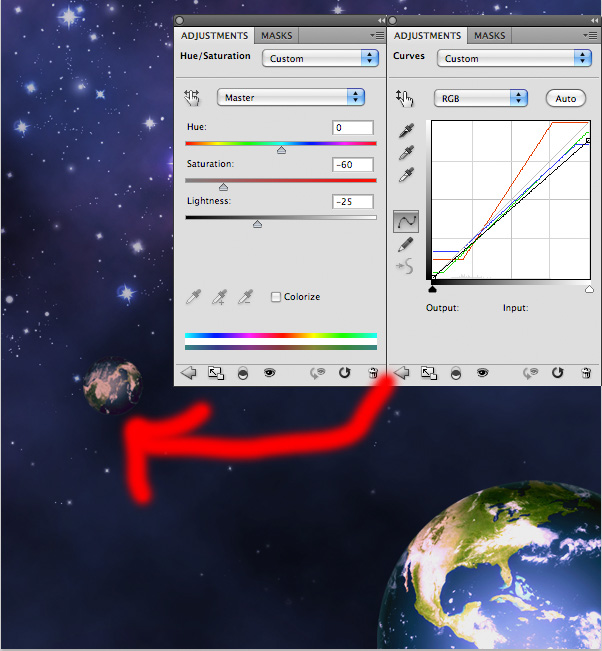Click the curves white point input slider
The height and width of the screenshot is (651, 602).
[x=589, y=289]
